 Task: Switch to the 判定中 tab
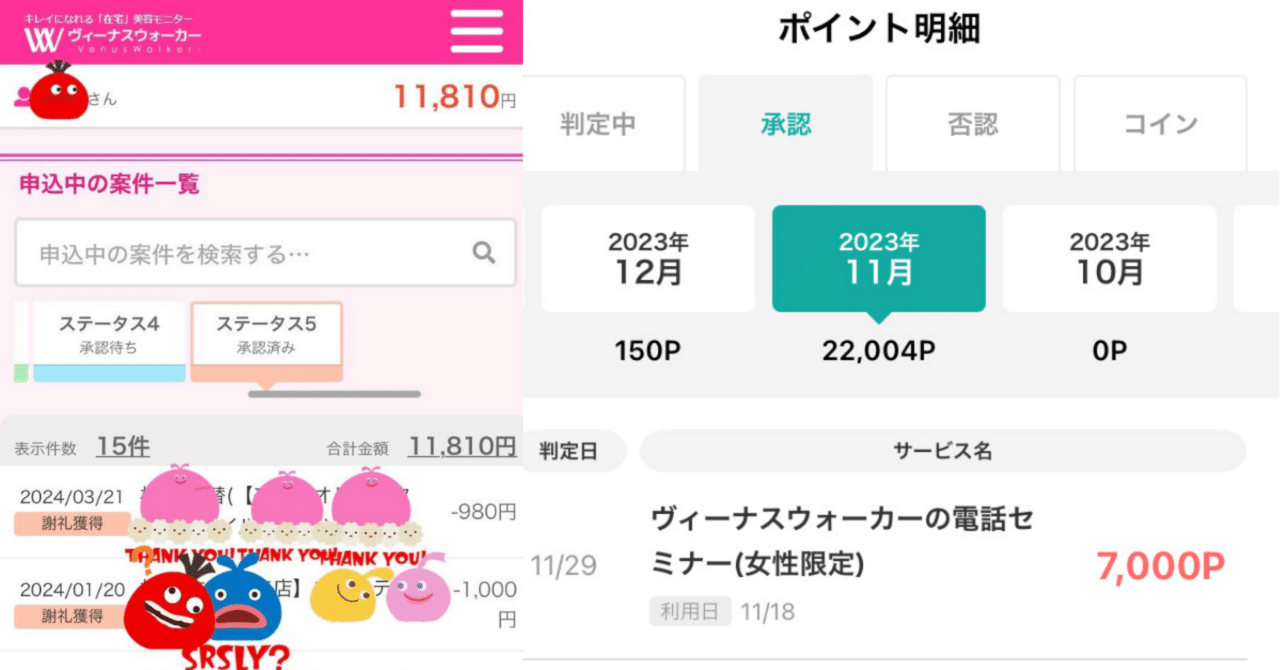(x=598, y=124)
